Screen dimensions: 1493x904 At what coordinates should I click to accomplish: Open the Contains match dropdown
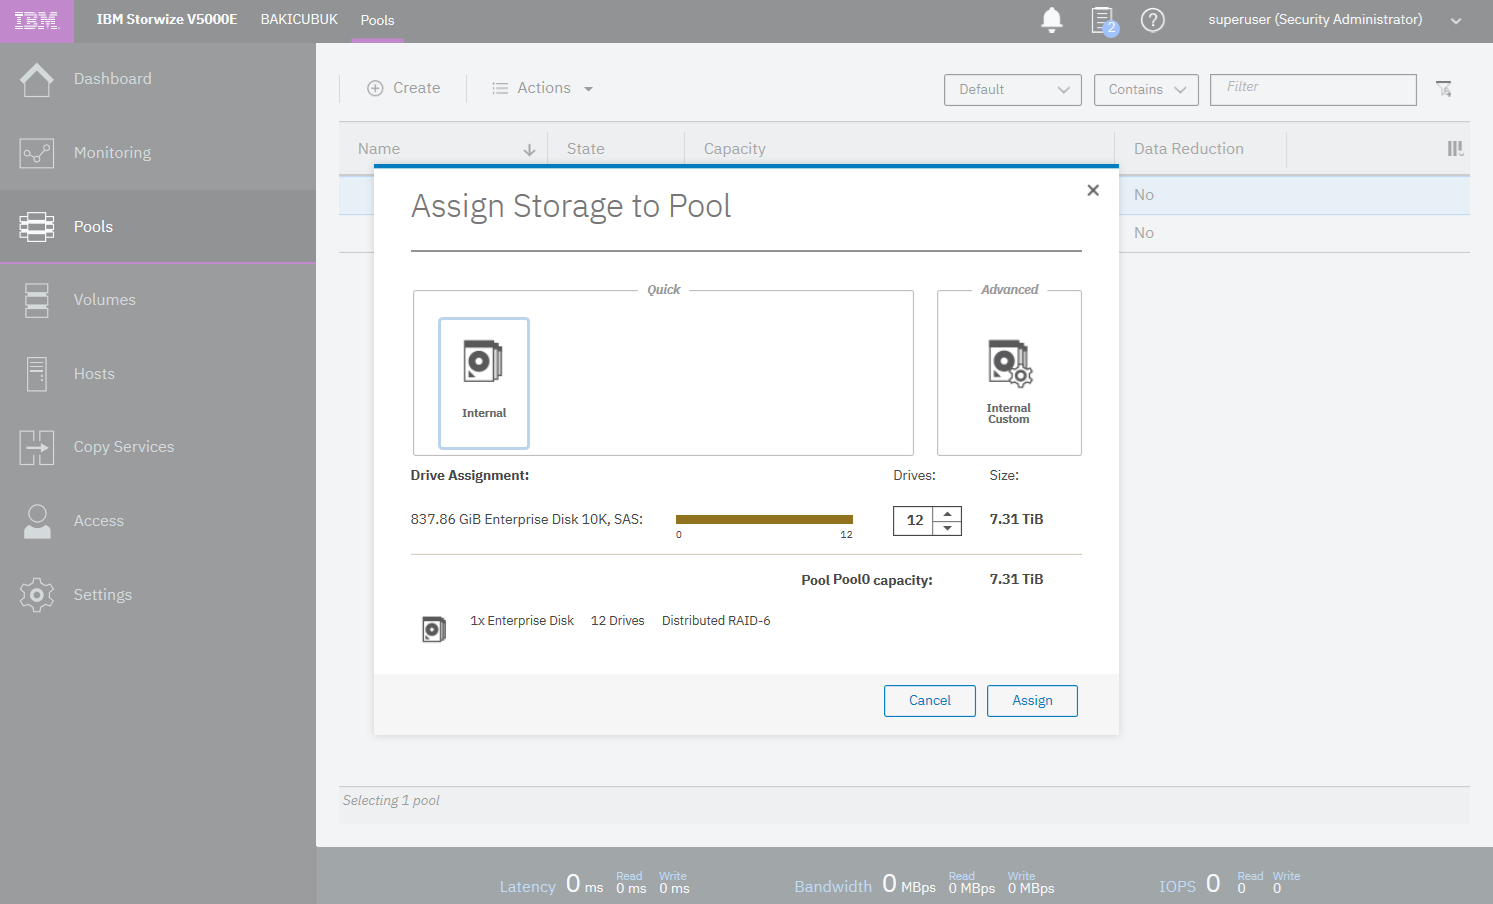(1146, 89)
